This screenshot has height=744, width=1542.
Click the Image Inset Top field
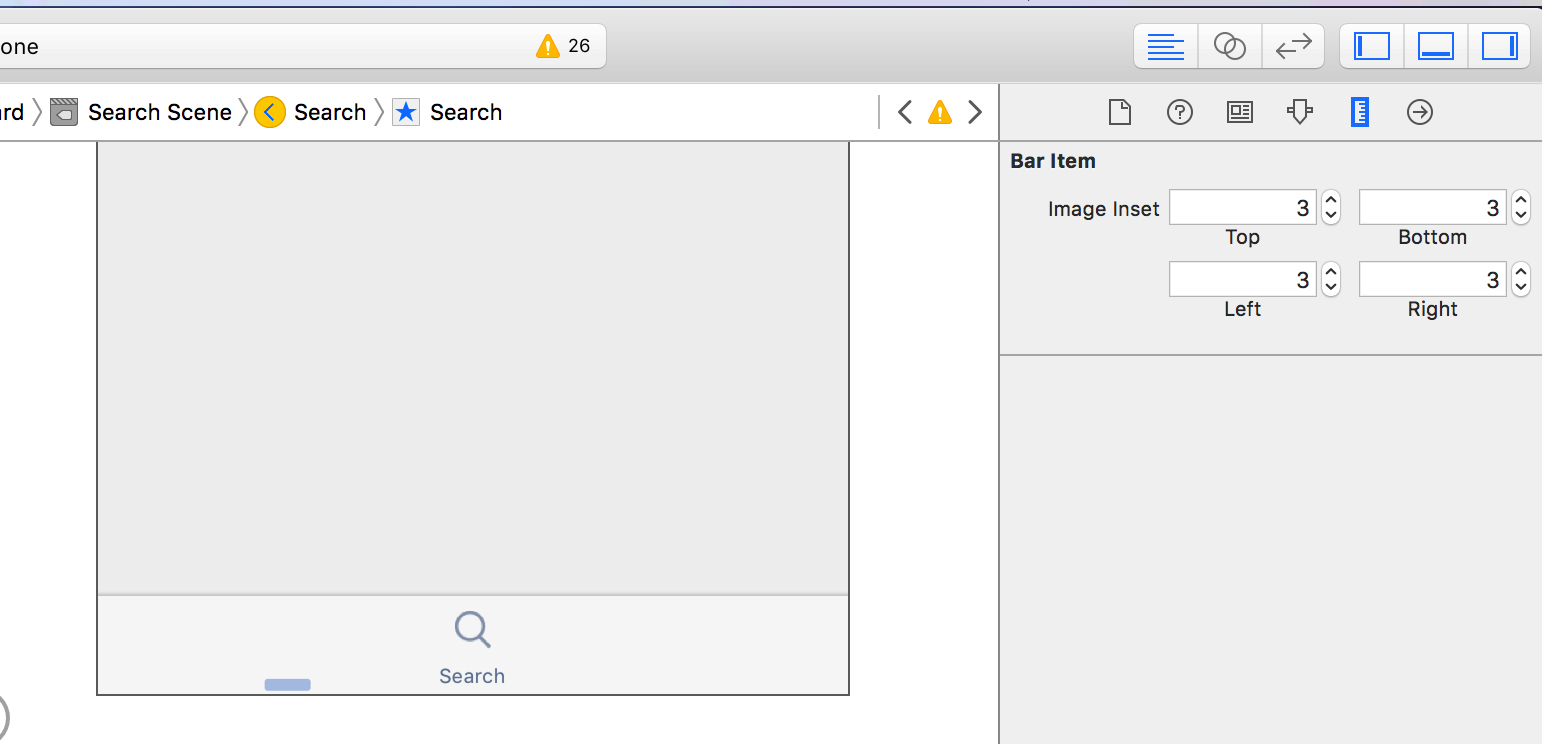(x=1243, y=207)
